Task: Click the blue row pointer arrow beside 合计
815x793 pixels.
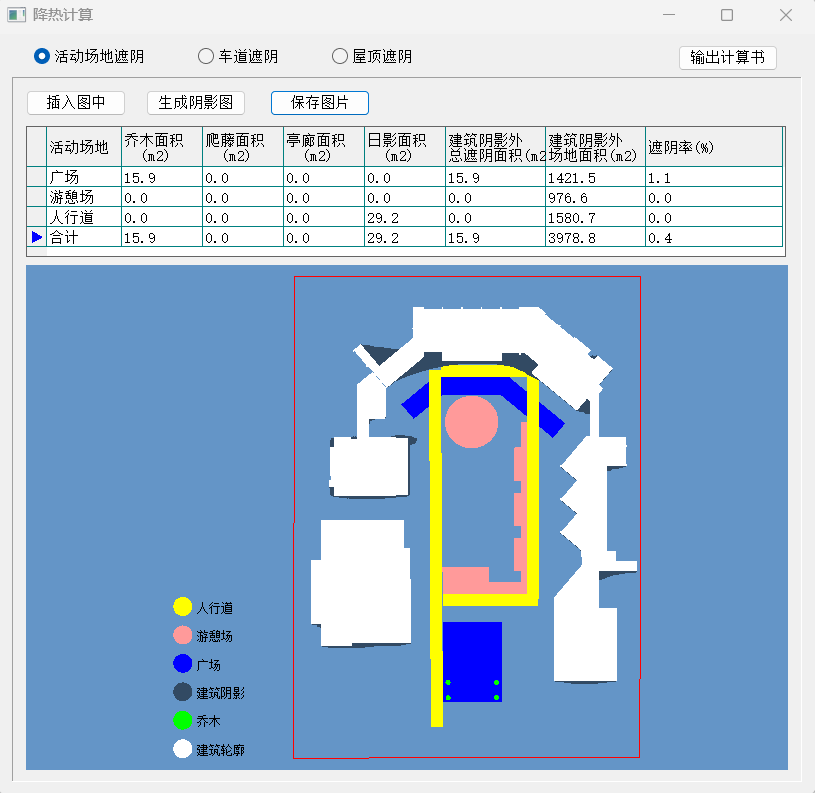Action: click(x=37, y=237)
